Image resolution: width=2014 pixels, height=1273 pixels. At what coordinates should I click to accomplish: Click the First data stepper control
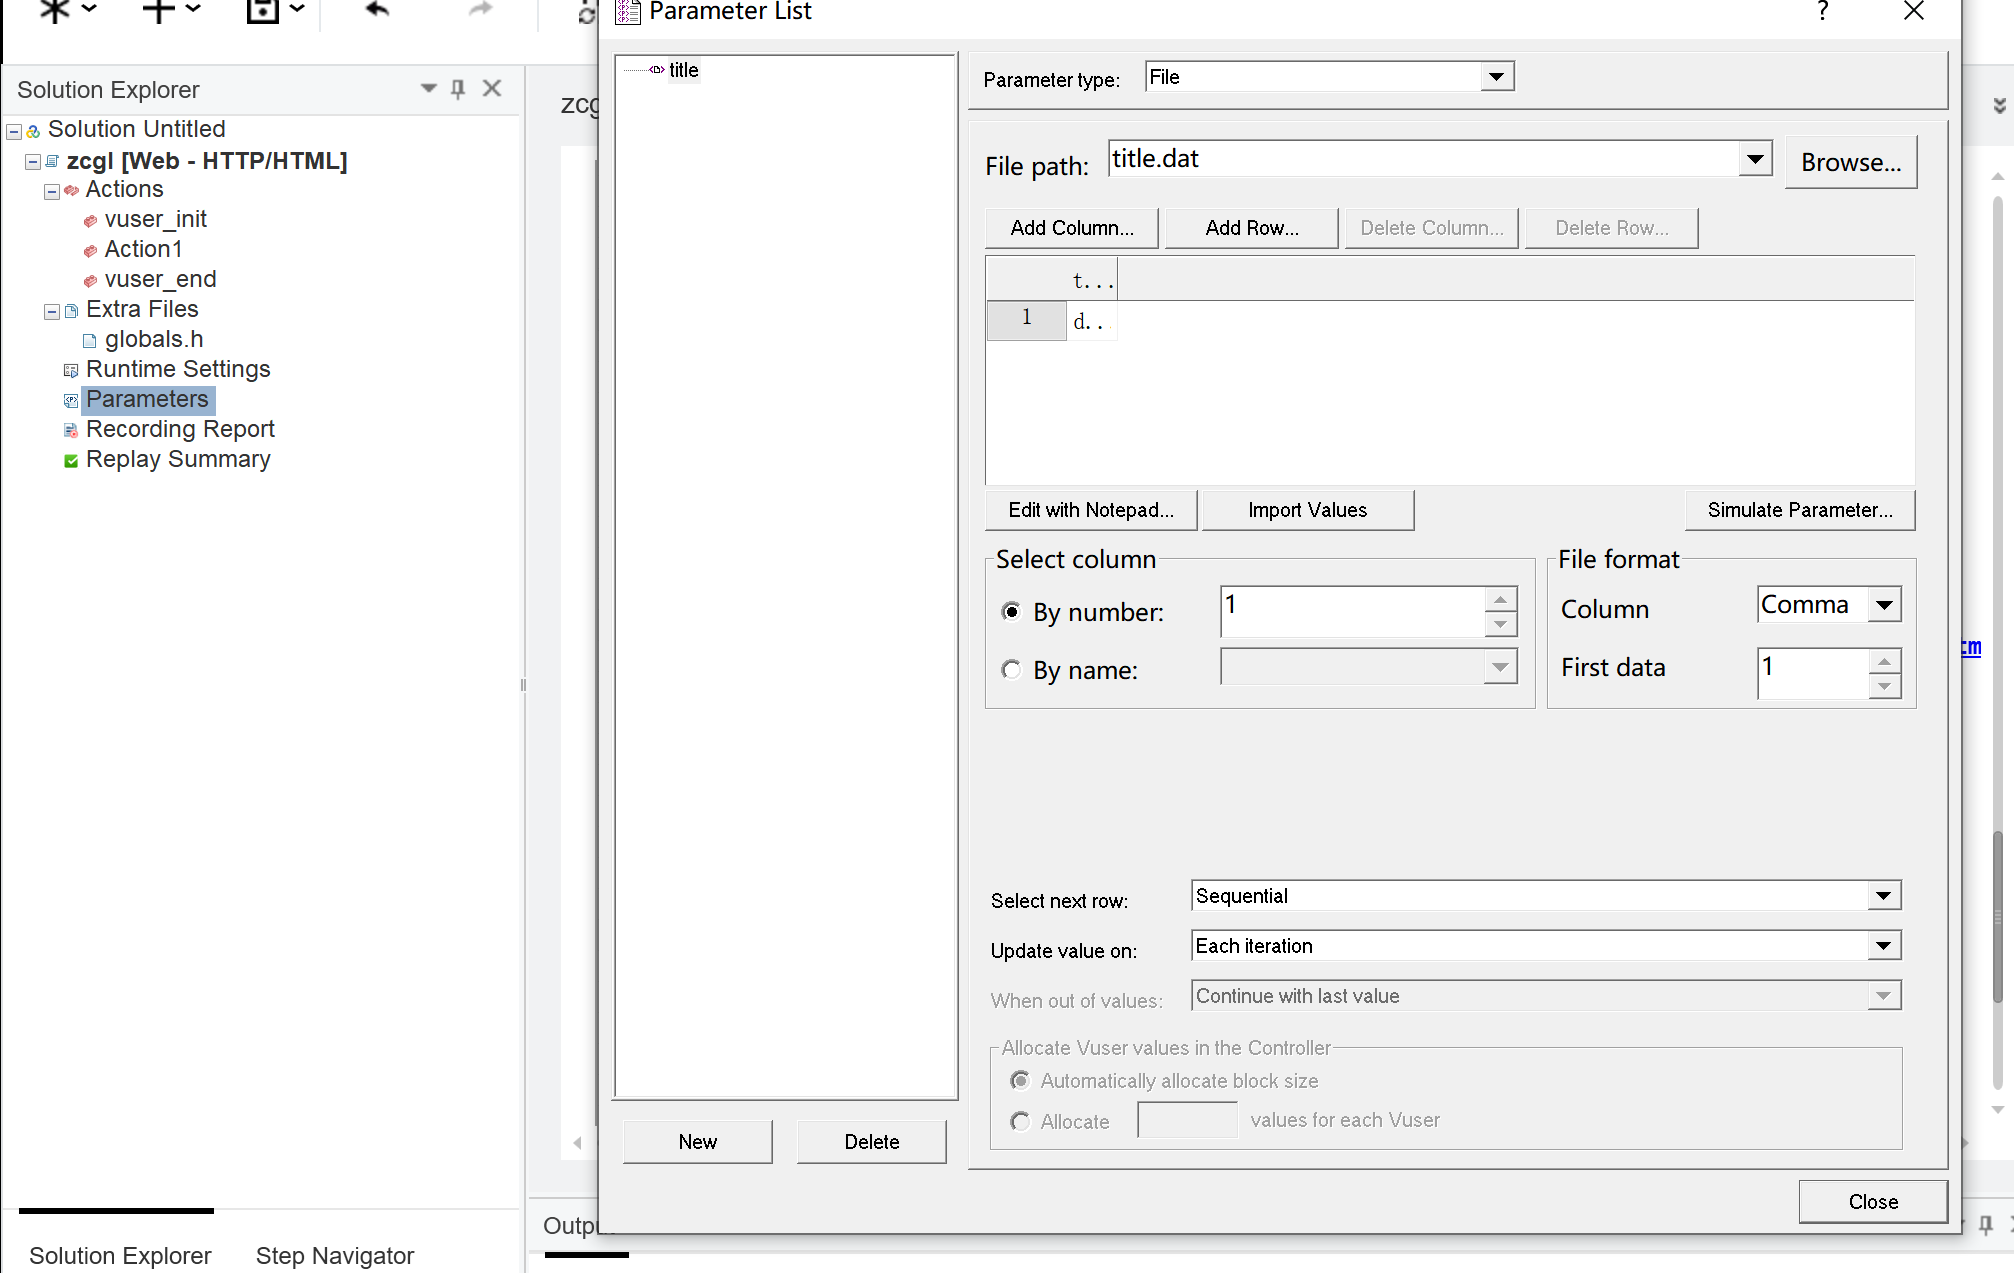coord(1886,669)
